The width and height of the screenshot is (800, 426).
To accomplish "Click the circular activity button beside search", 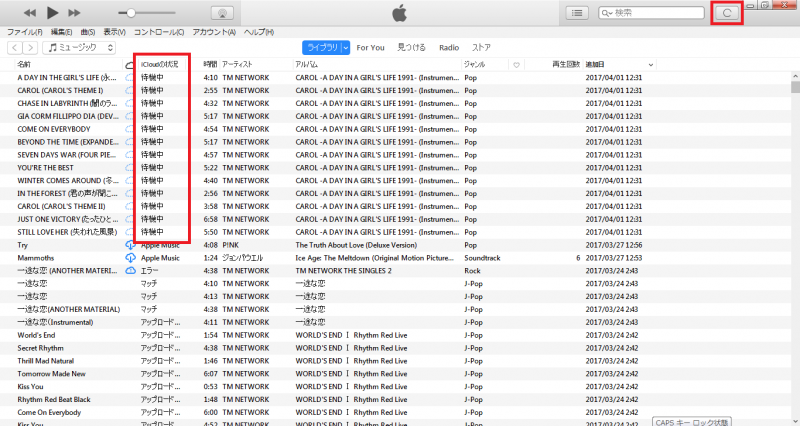I will (x=727, y=13).
